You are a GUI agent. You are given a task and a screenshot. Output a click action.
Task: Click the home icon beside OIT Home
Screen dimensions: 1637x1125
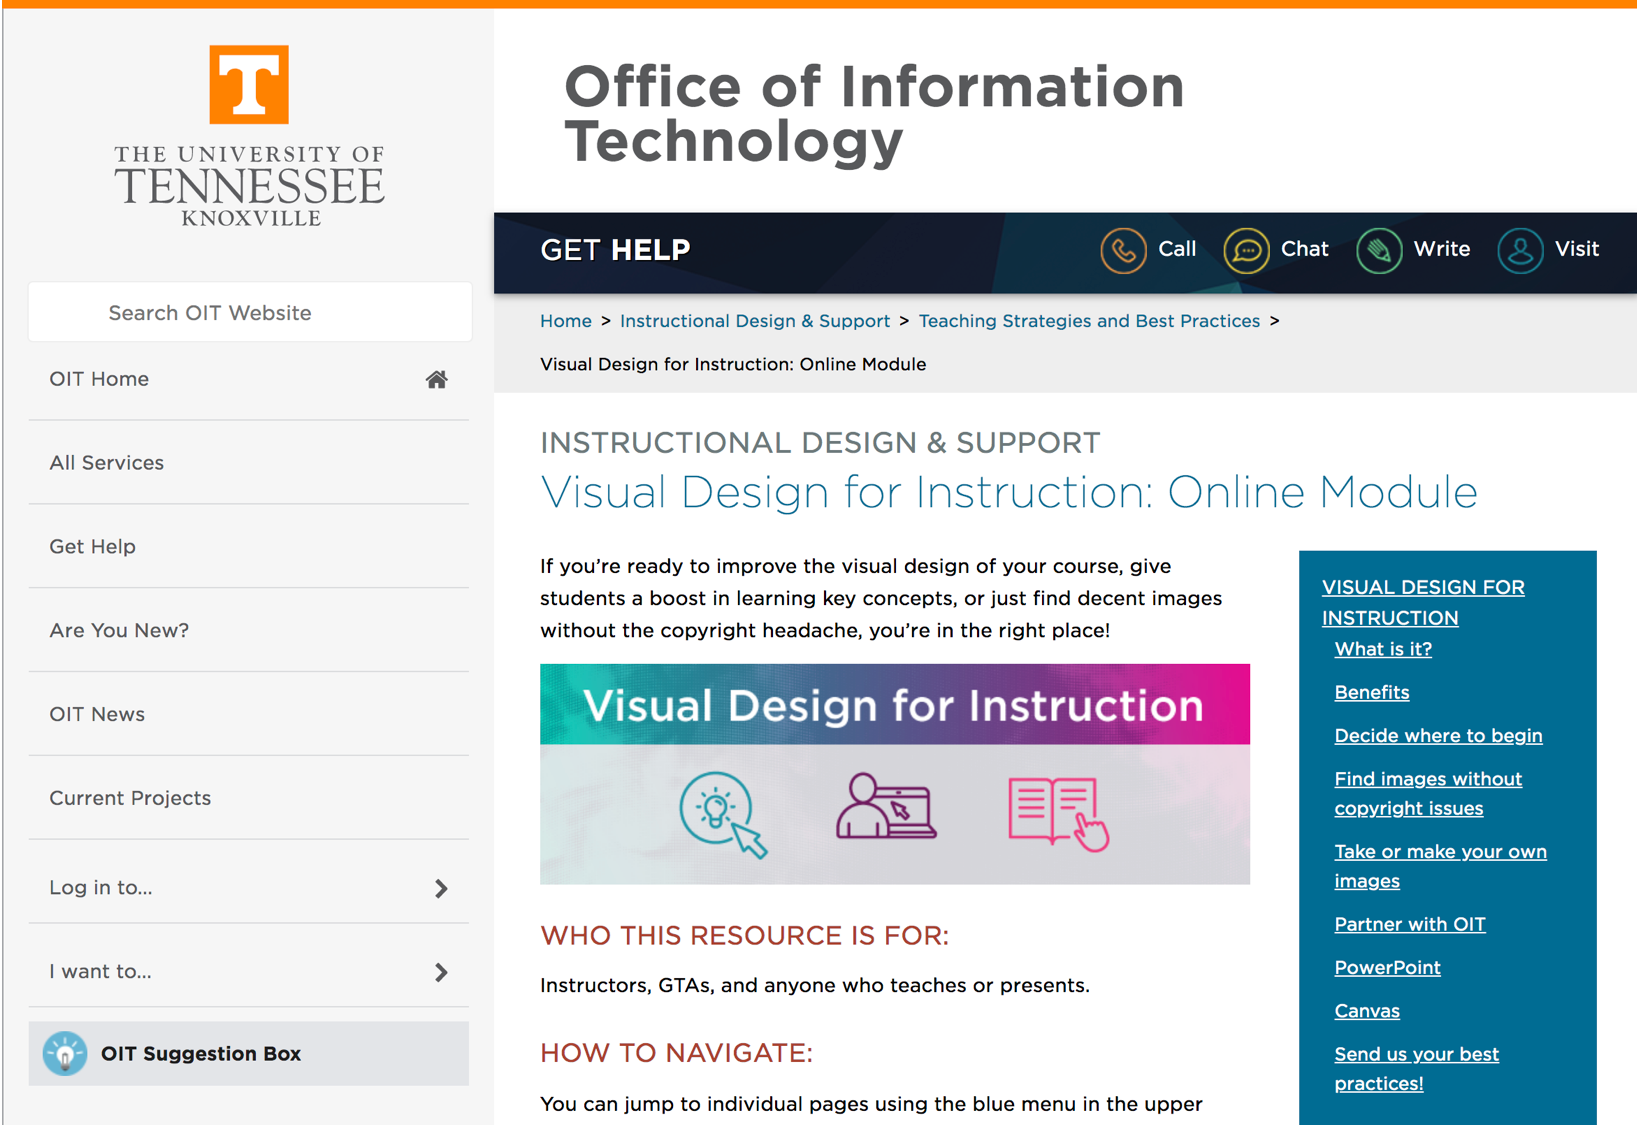437,379
